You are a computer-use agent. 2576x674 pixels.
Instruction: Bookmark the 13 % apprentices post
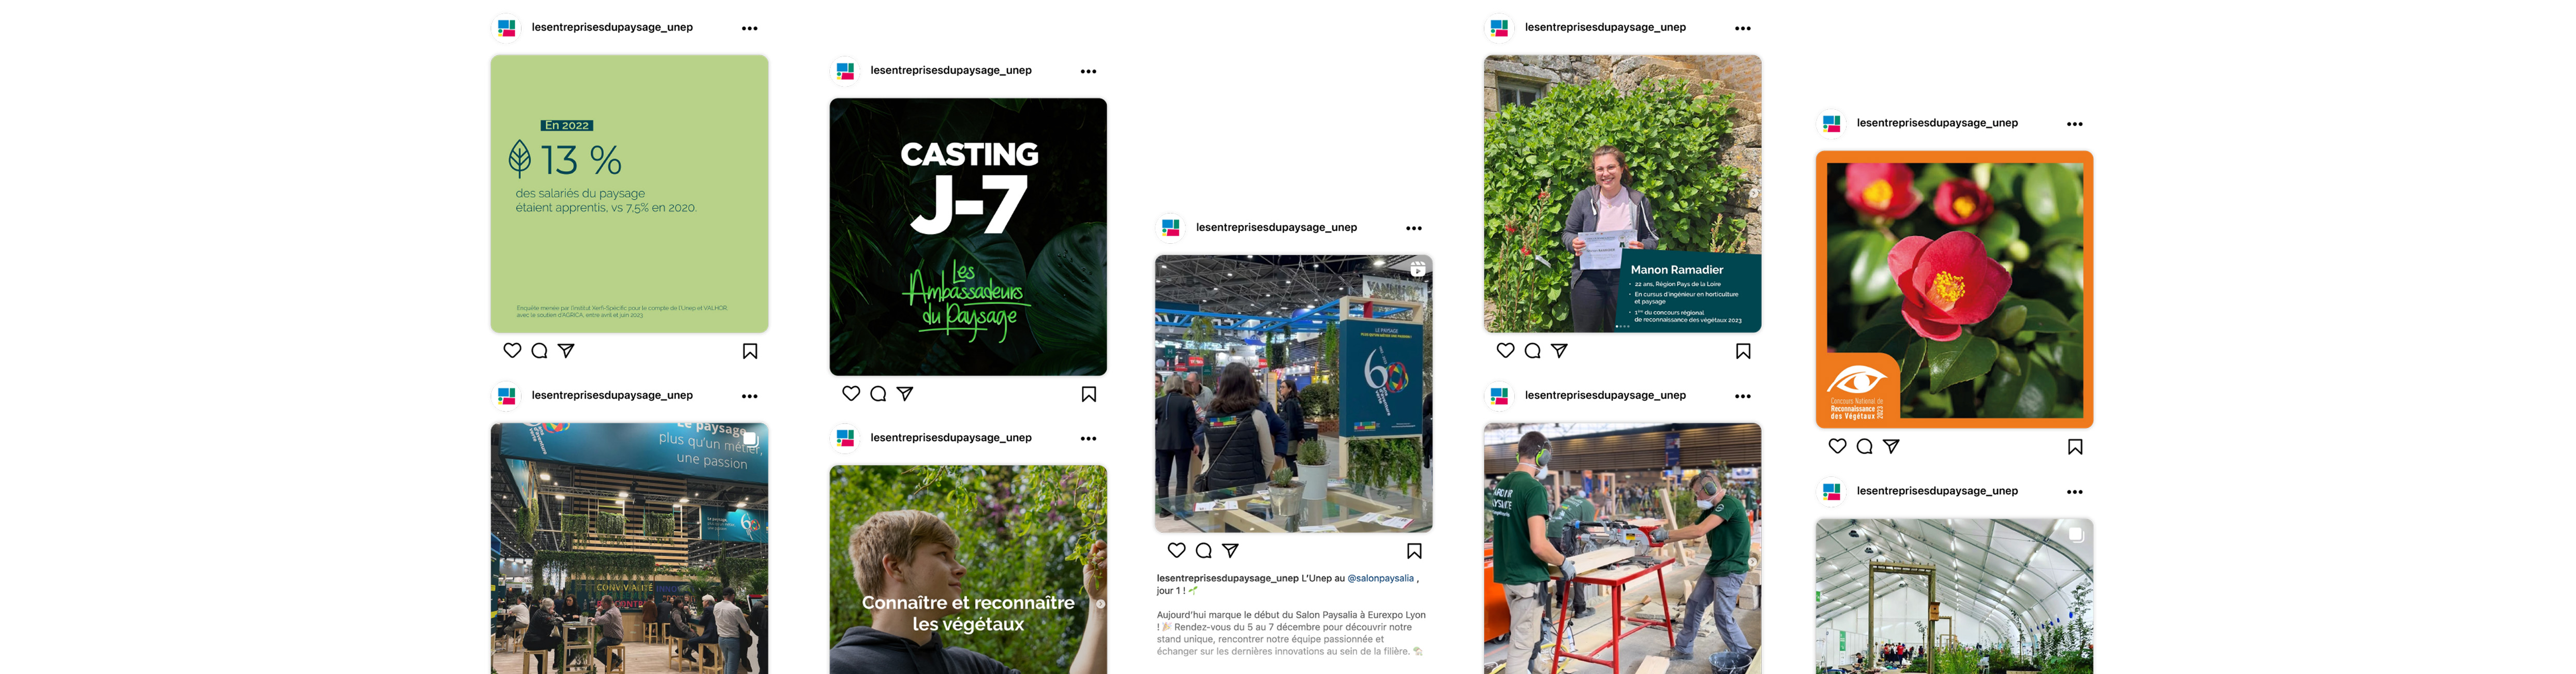coord(750,351)
